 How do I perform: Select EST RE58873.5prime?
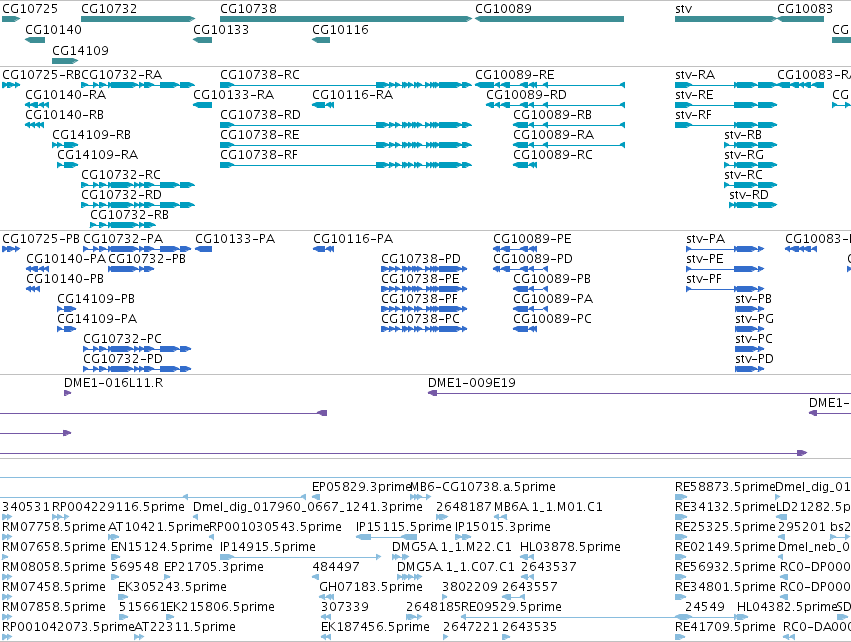(x=681, y=497)
